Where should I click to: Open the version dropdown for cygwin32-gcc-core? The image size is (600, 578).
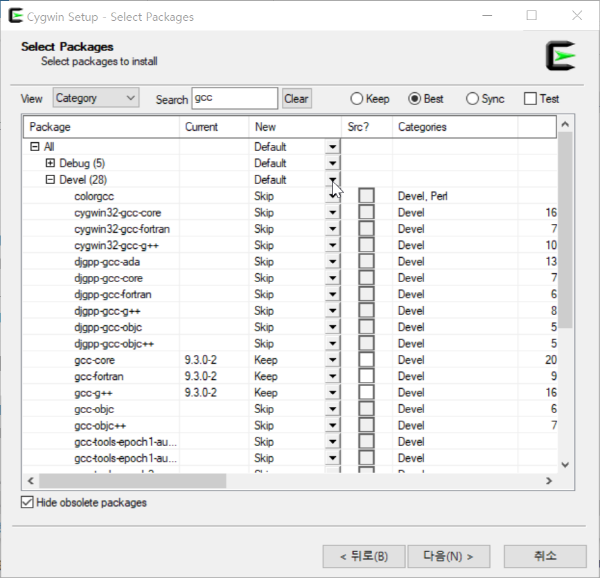pos(333,213)
